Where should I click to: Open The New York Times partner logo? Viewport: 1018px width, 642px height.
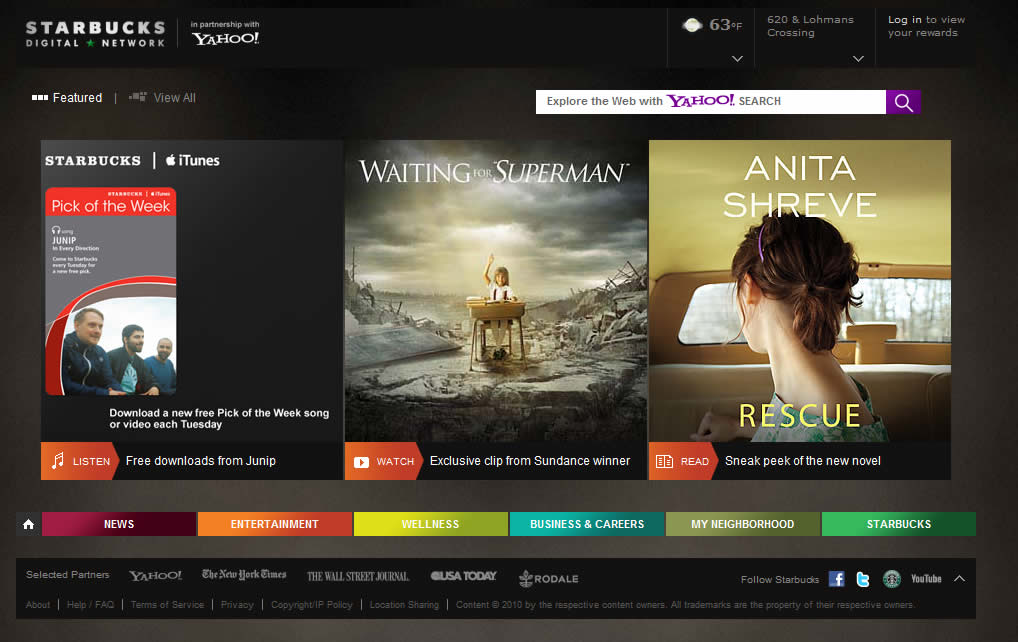click(x=244, y=574)
